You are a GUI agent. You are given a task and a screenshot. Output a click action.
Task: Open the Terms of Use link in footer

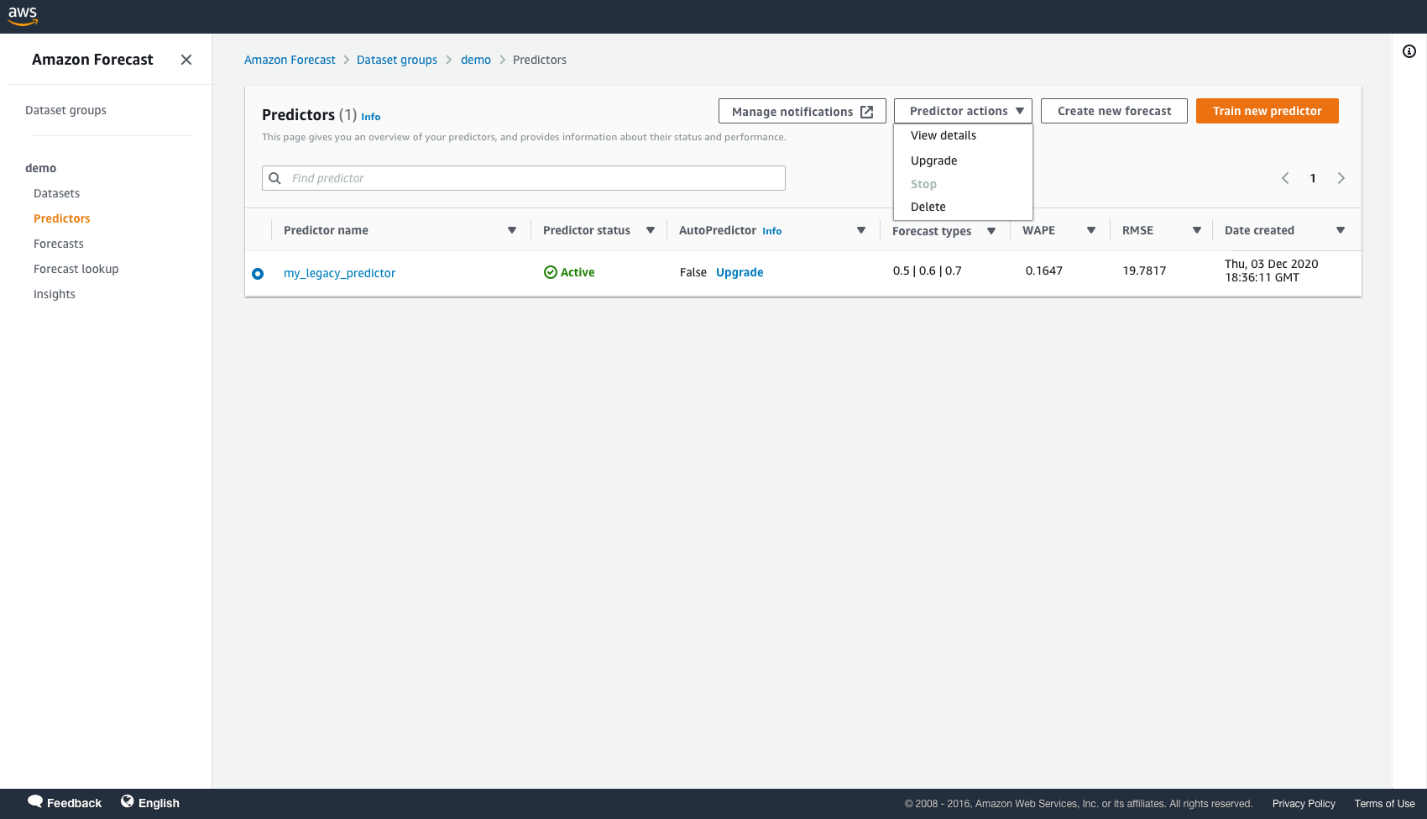[x=1385, y=804]
